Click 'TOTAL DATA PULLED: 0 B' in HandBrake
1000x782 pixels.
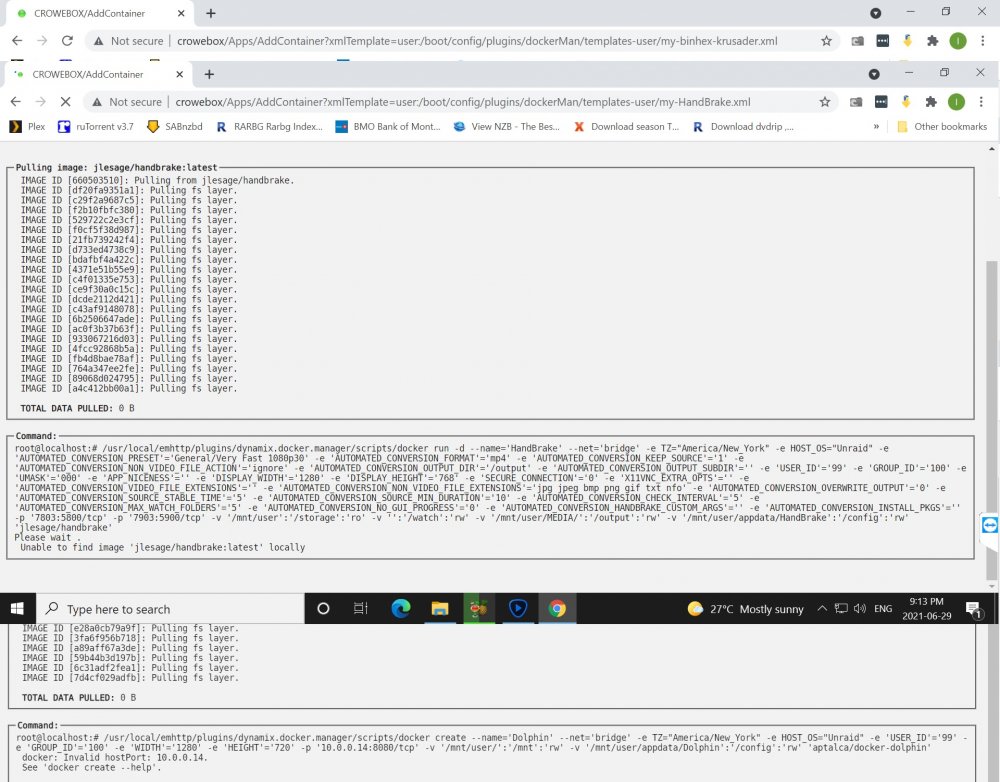tap(77, 408)
